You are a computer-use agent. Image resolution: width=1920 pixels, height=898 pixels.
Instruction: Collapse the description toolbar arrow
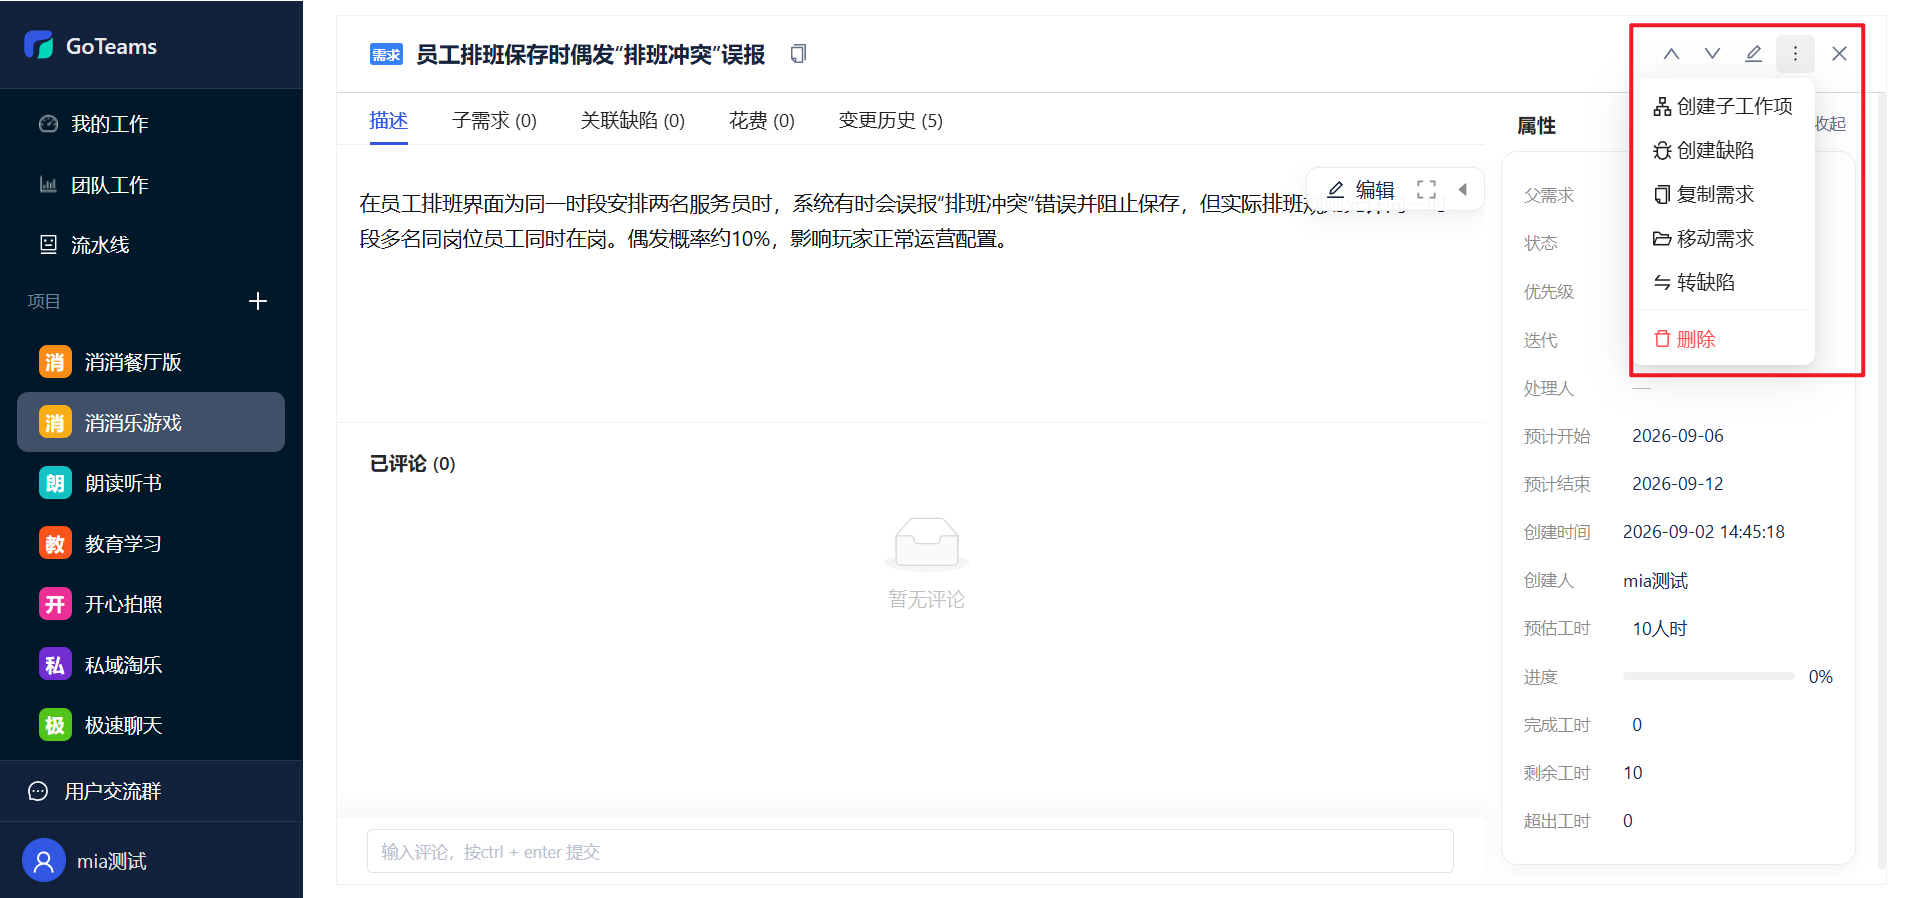(1463, 190)
